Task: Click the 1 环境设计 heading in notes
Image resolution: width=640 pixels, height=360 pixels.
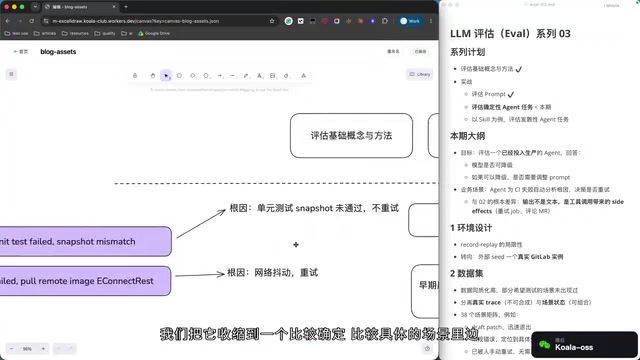Action: coord(471,228)
